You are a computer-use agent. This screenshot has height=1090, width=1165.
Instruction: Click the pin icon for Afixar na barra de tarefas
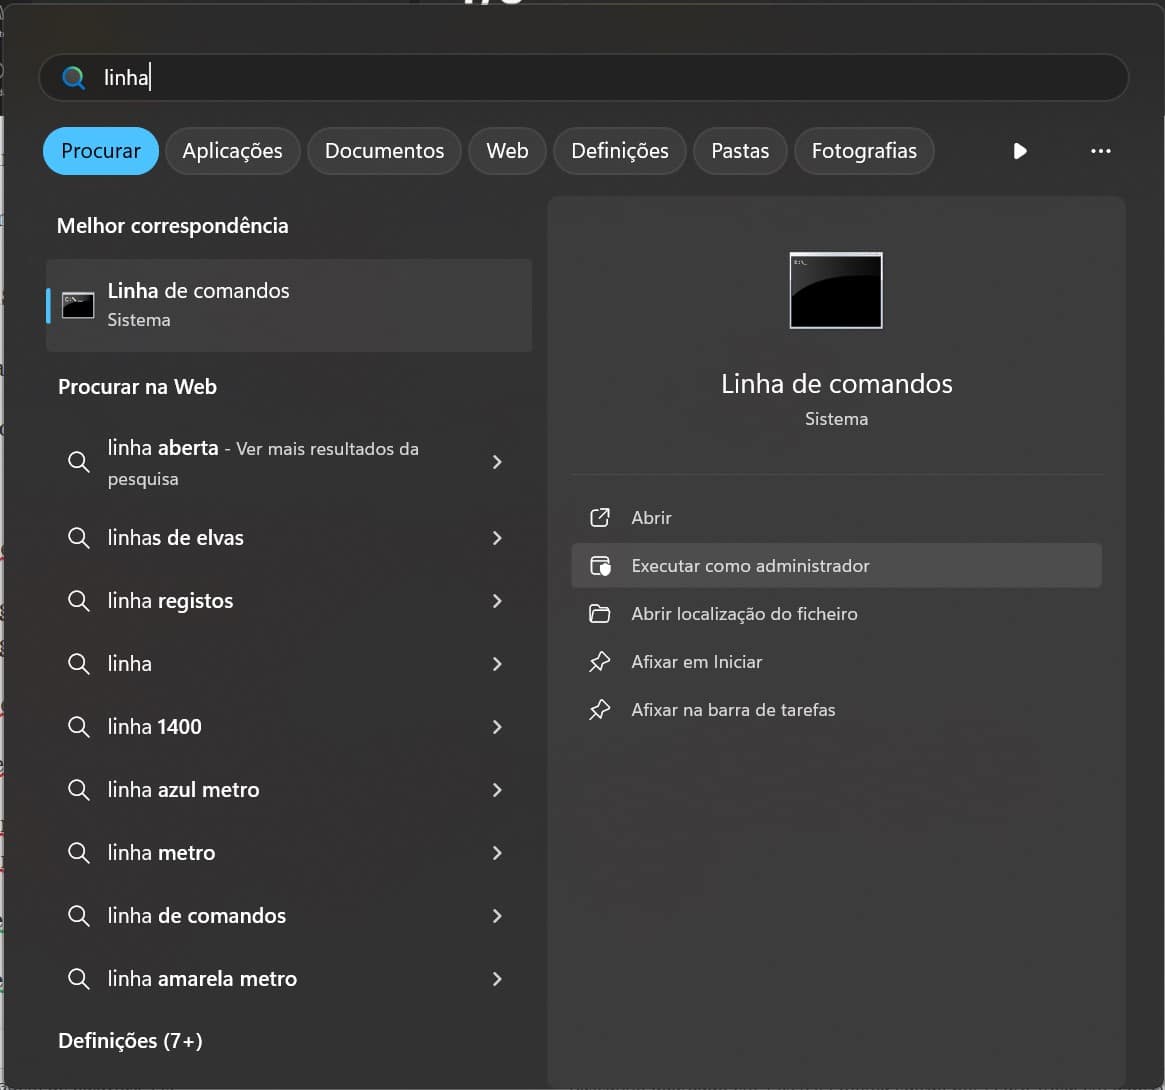[600, 710]
